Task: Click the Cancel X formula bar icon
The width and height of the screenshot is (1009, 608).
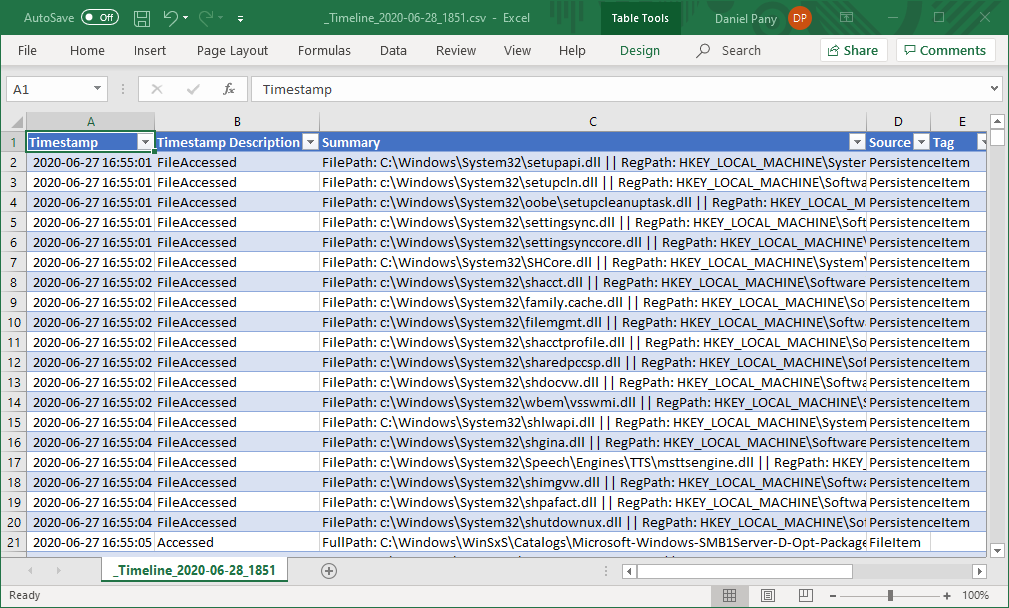Action: click(156, 89)
